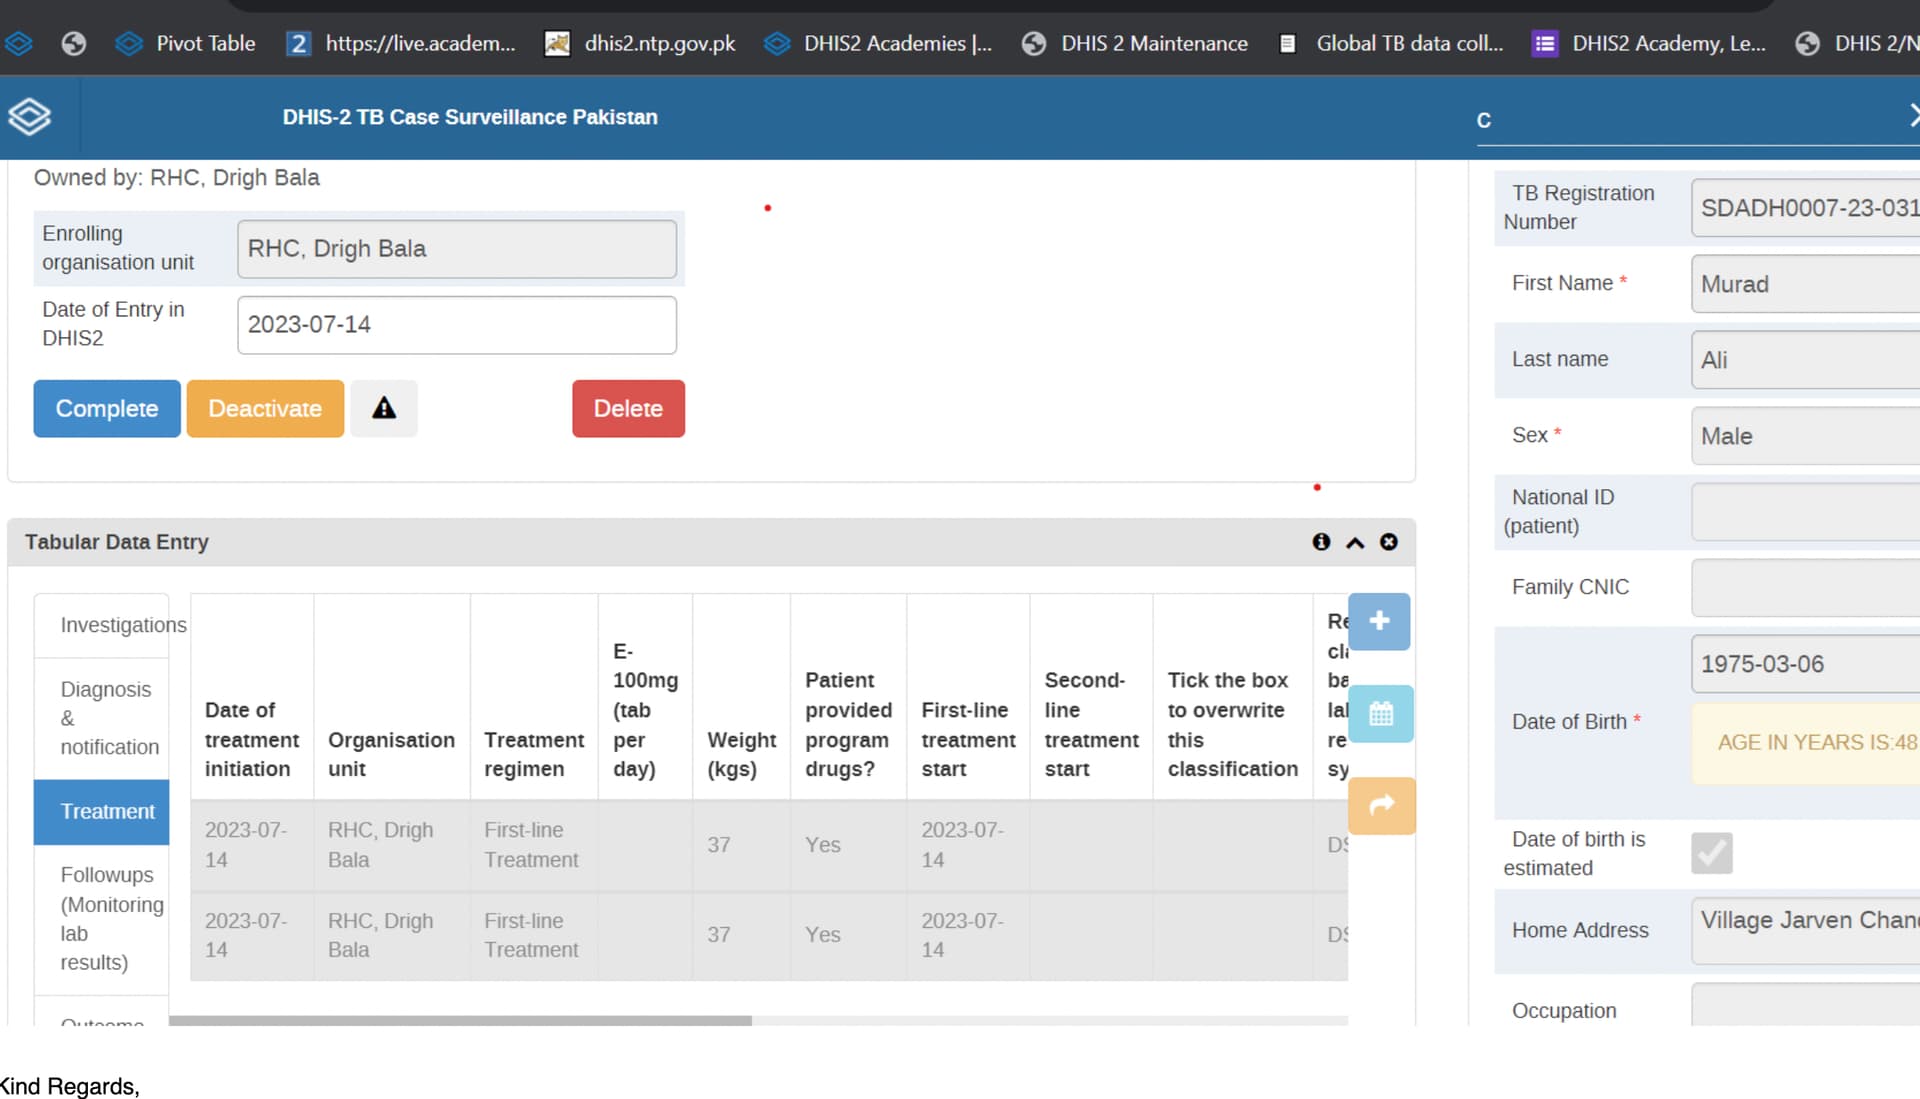
Task: Open Tabular Data Entry info icon
Action: 1321,542
